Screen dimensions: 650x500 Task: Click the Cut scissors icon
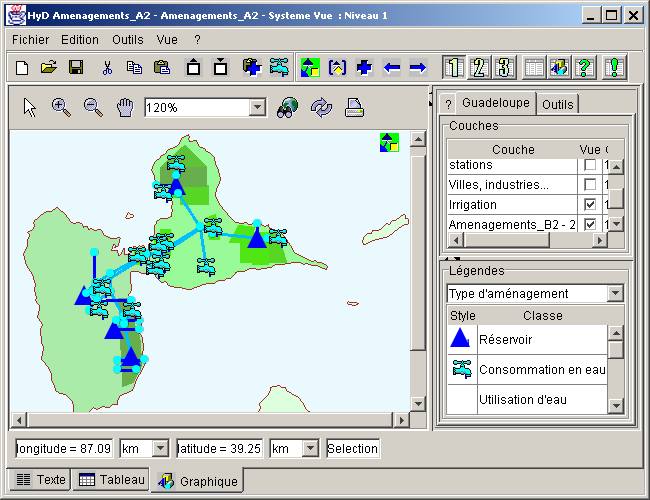[x=106, y=67]
